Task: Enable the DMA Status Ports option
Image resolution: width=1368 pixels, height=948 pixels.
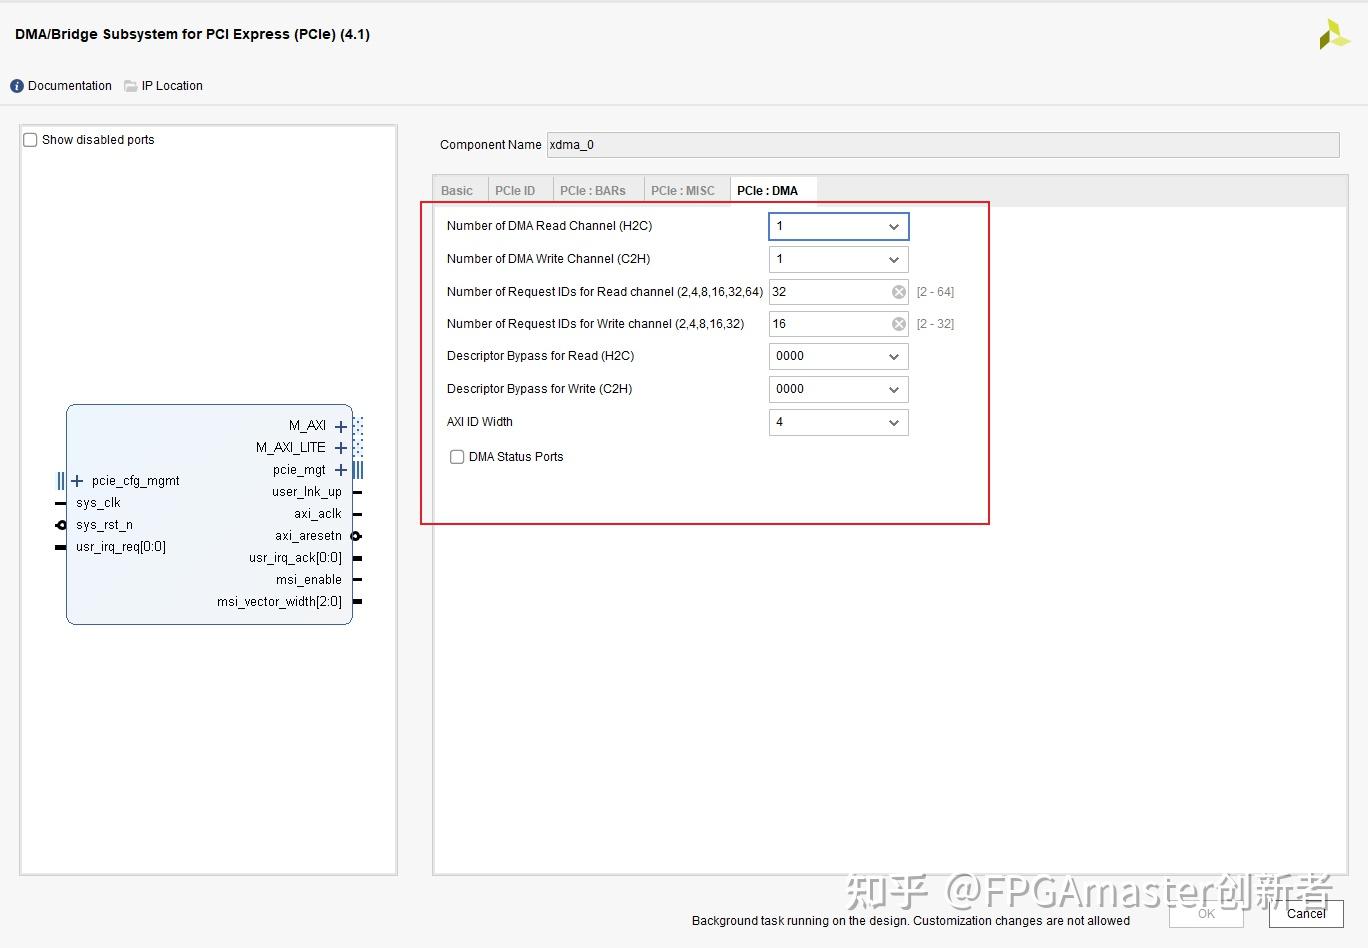Action: point(457,456)
